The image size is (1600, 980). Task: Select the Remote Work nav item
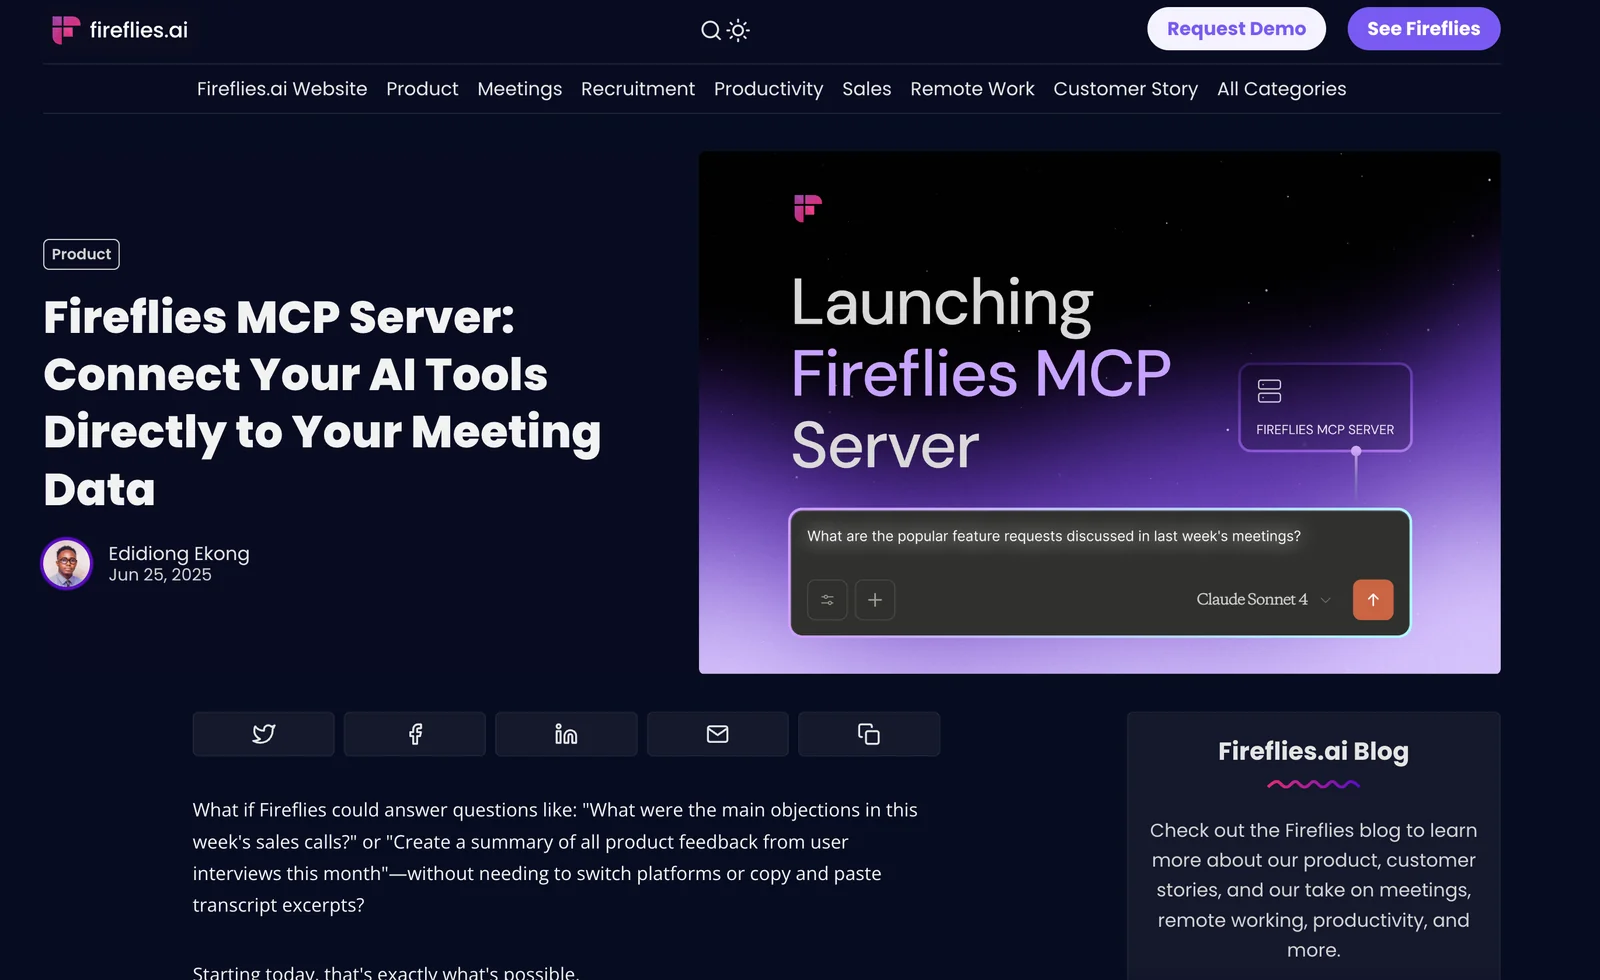(972, 89)
